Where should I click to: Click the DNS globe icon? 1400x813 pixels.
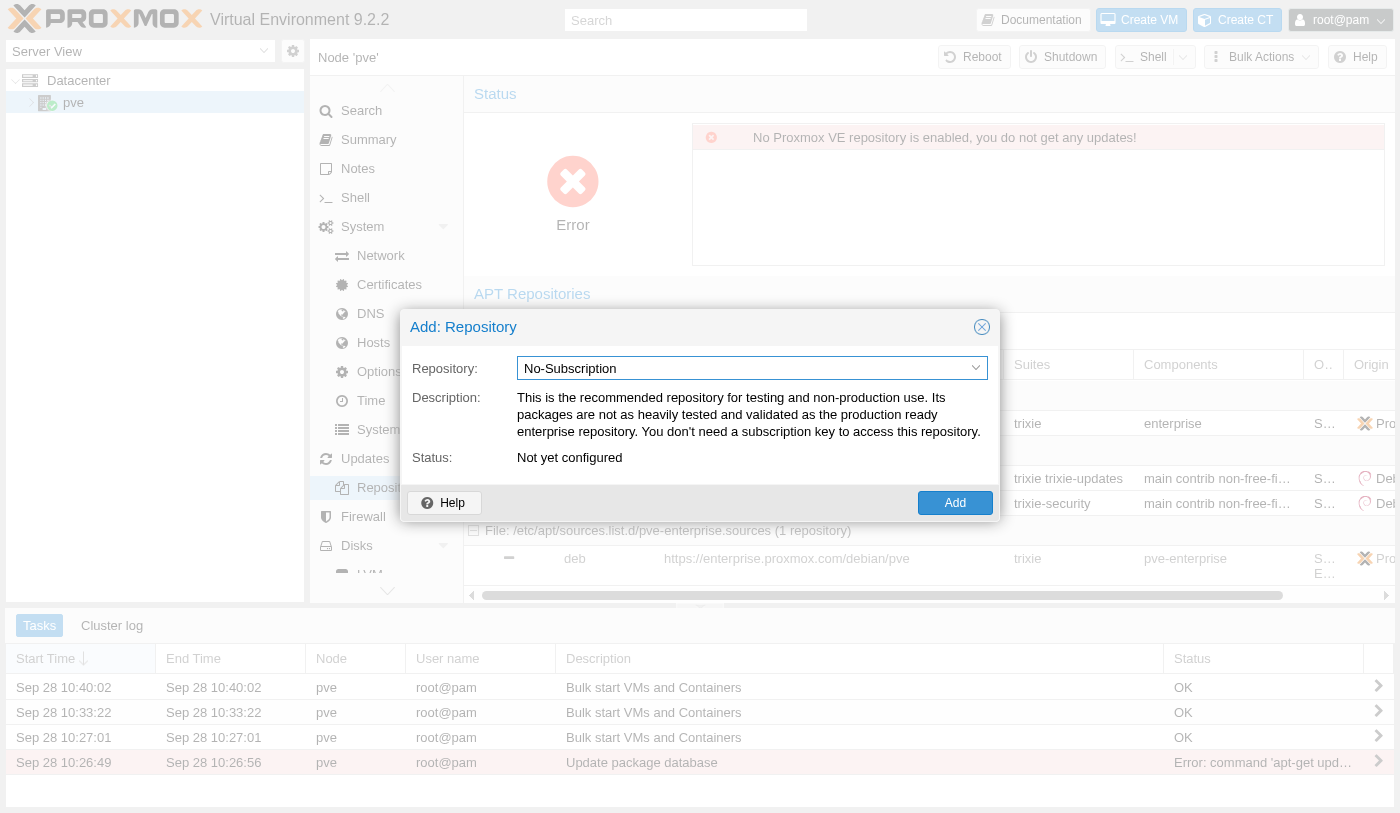click(x=342, y=314)
